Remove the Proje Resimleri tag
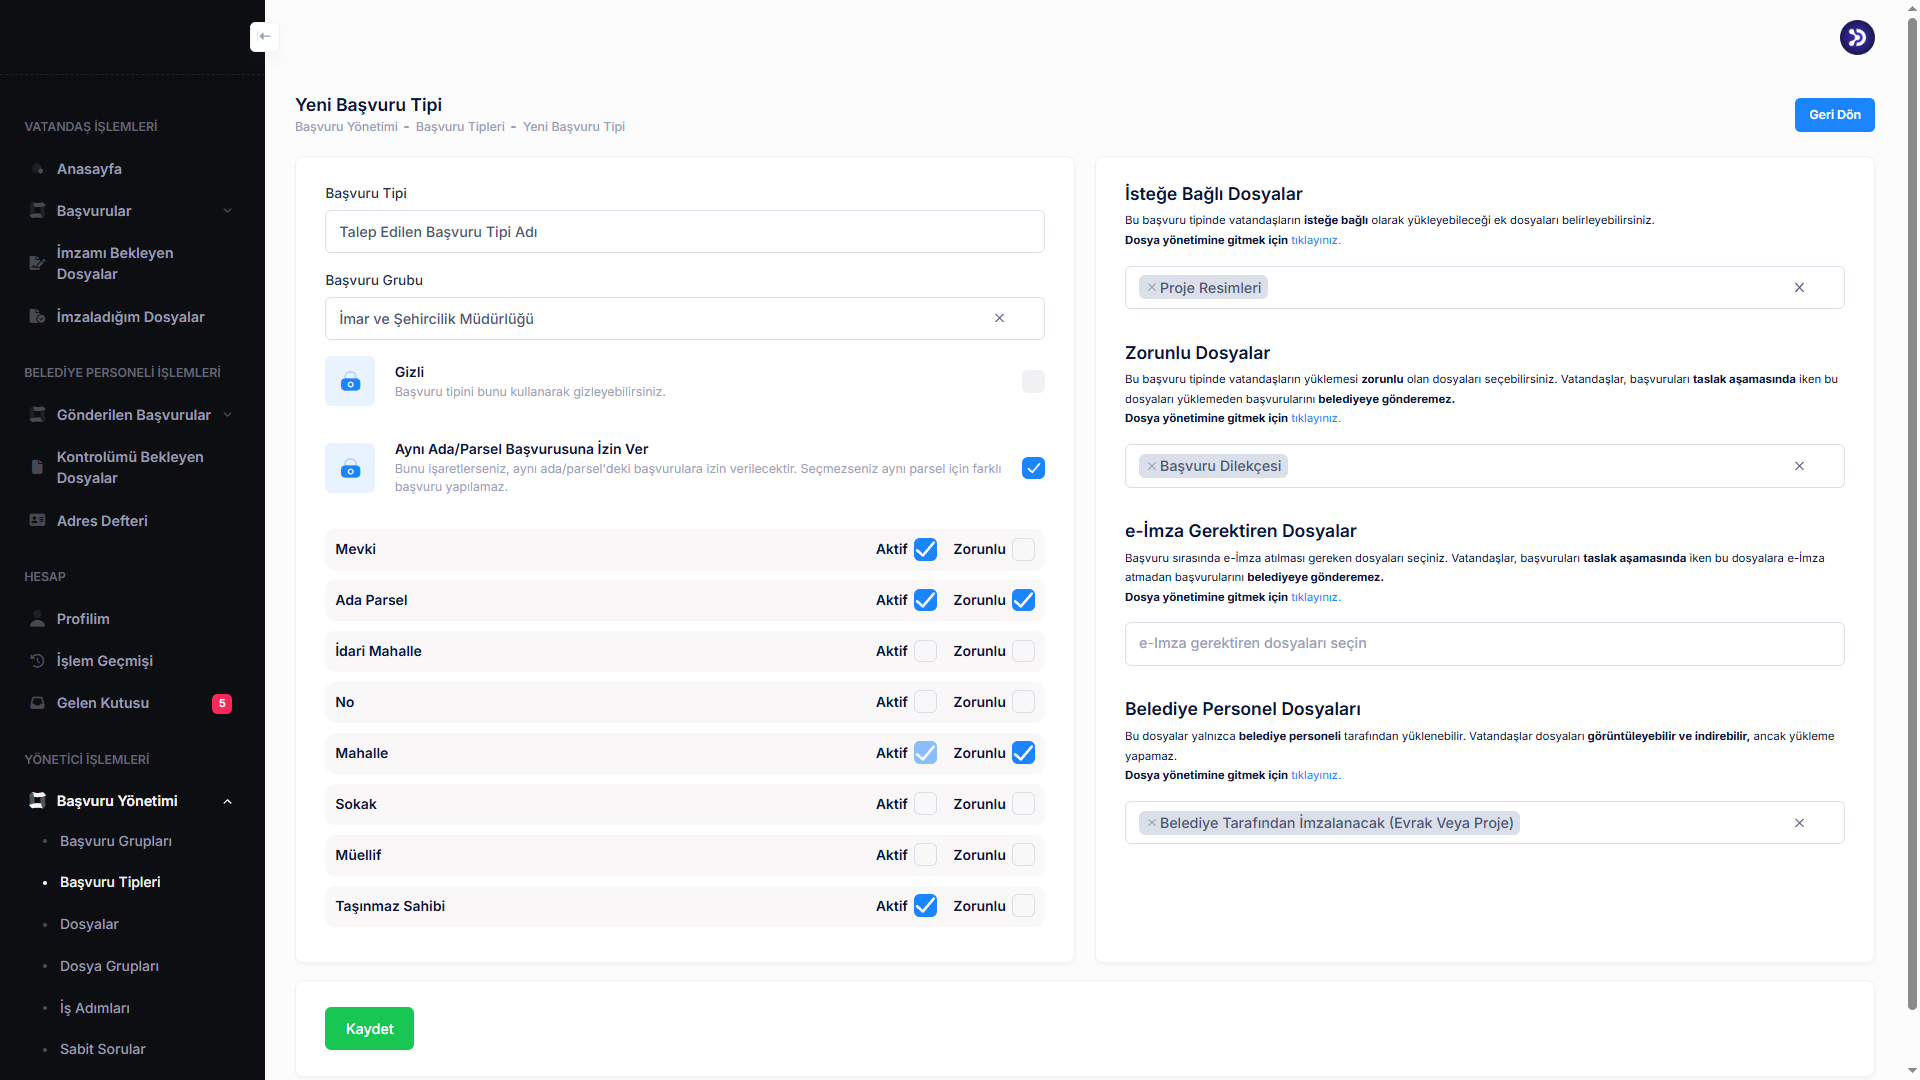This screenshot has width=1920, height=1080. point(1151,288)
